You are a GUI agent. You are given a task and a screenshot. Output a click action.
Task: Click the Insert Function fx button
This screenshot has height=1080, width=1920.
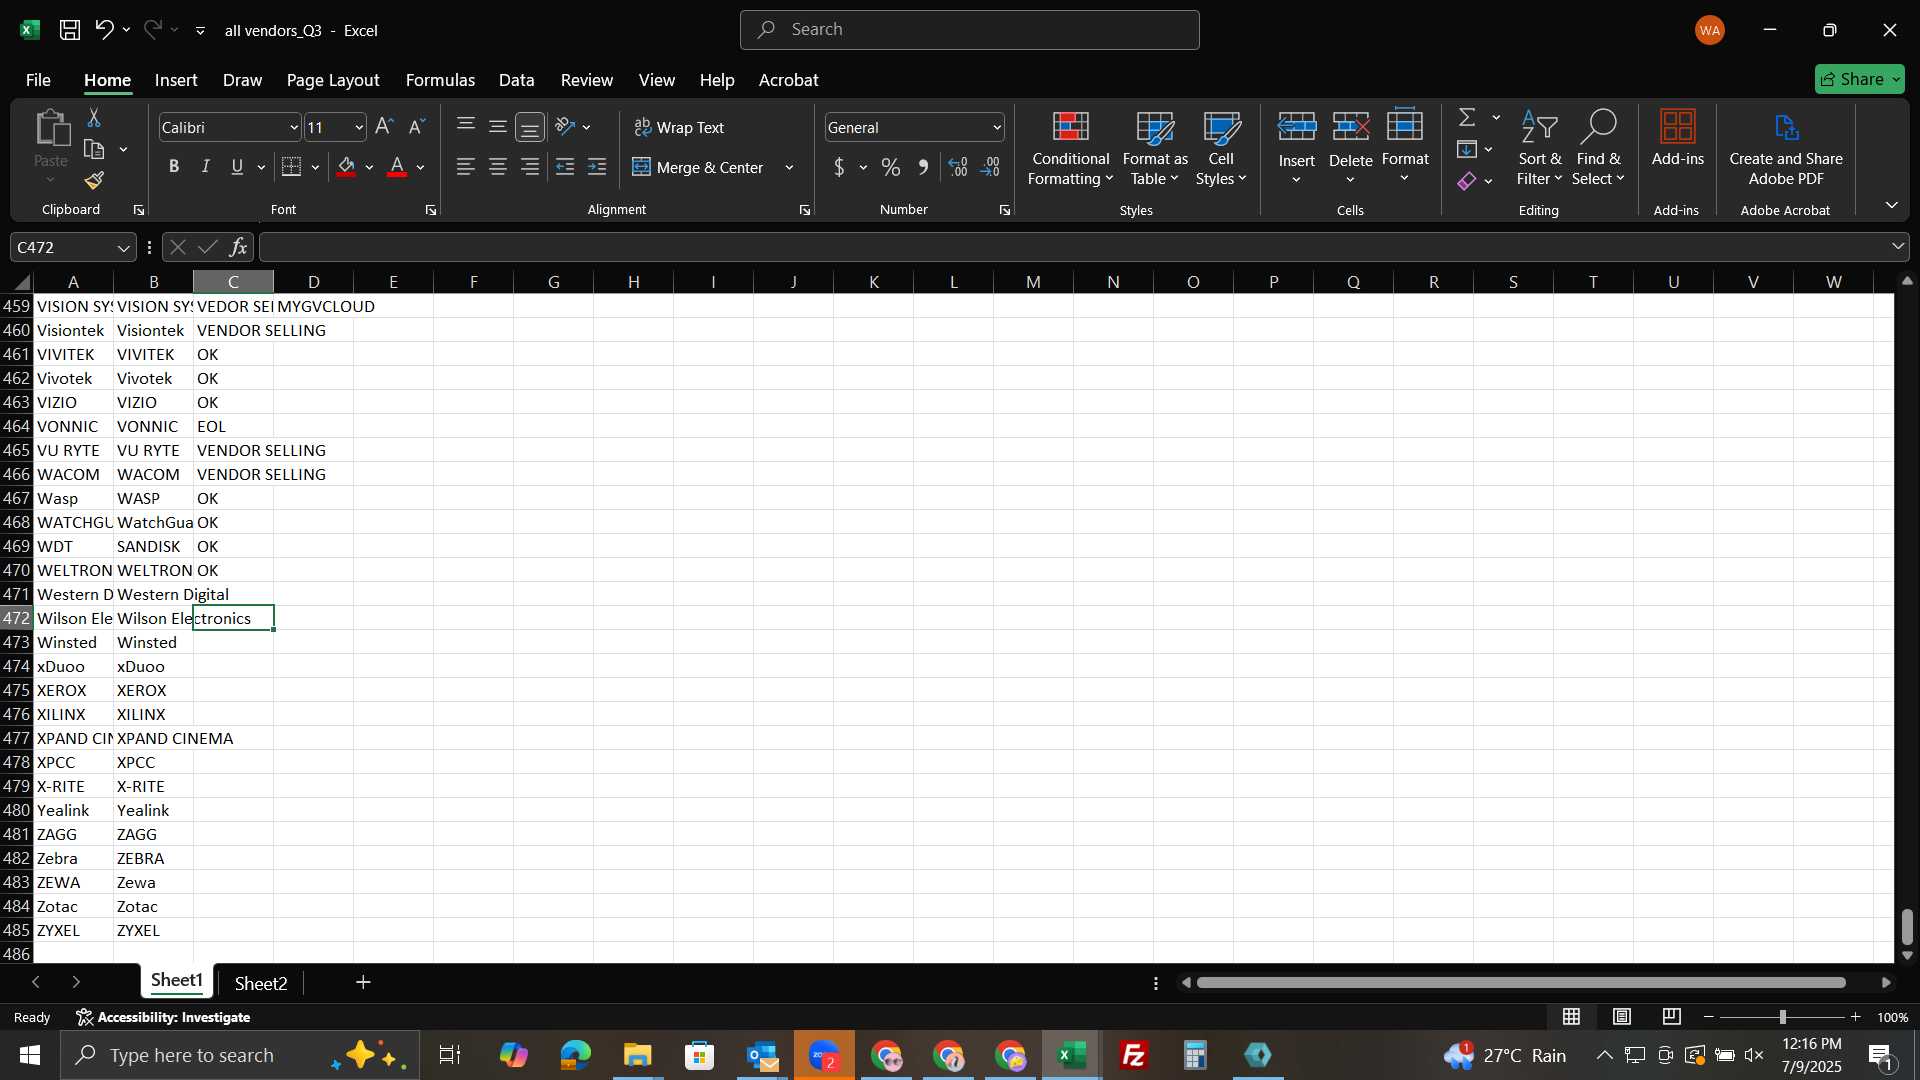(x=238, y=247)
